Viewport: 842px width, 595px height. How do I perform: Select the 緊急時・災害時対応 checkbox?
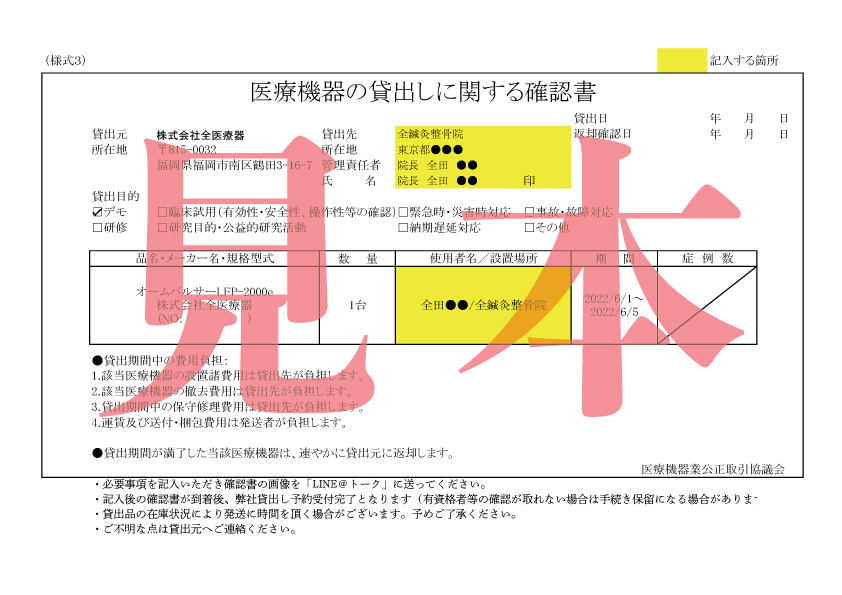coord(403,212)
